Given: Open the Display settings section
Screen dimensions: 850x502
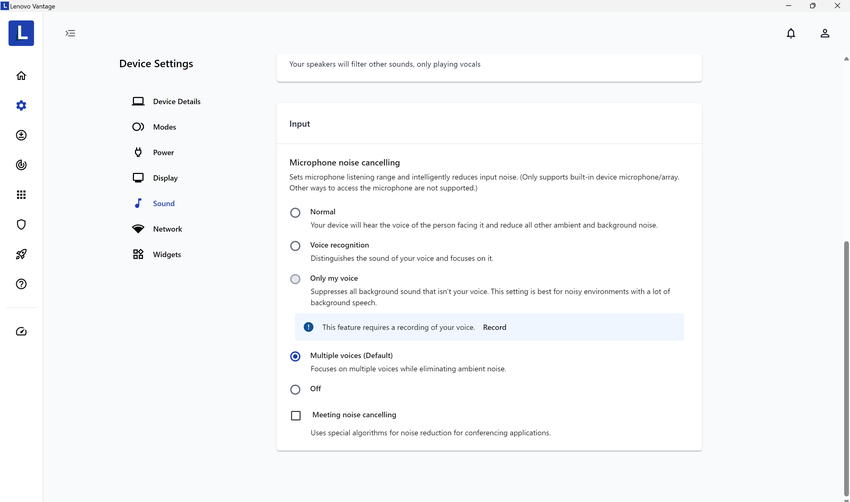Looking at the screenshot, I should click(165, 178).
